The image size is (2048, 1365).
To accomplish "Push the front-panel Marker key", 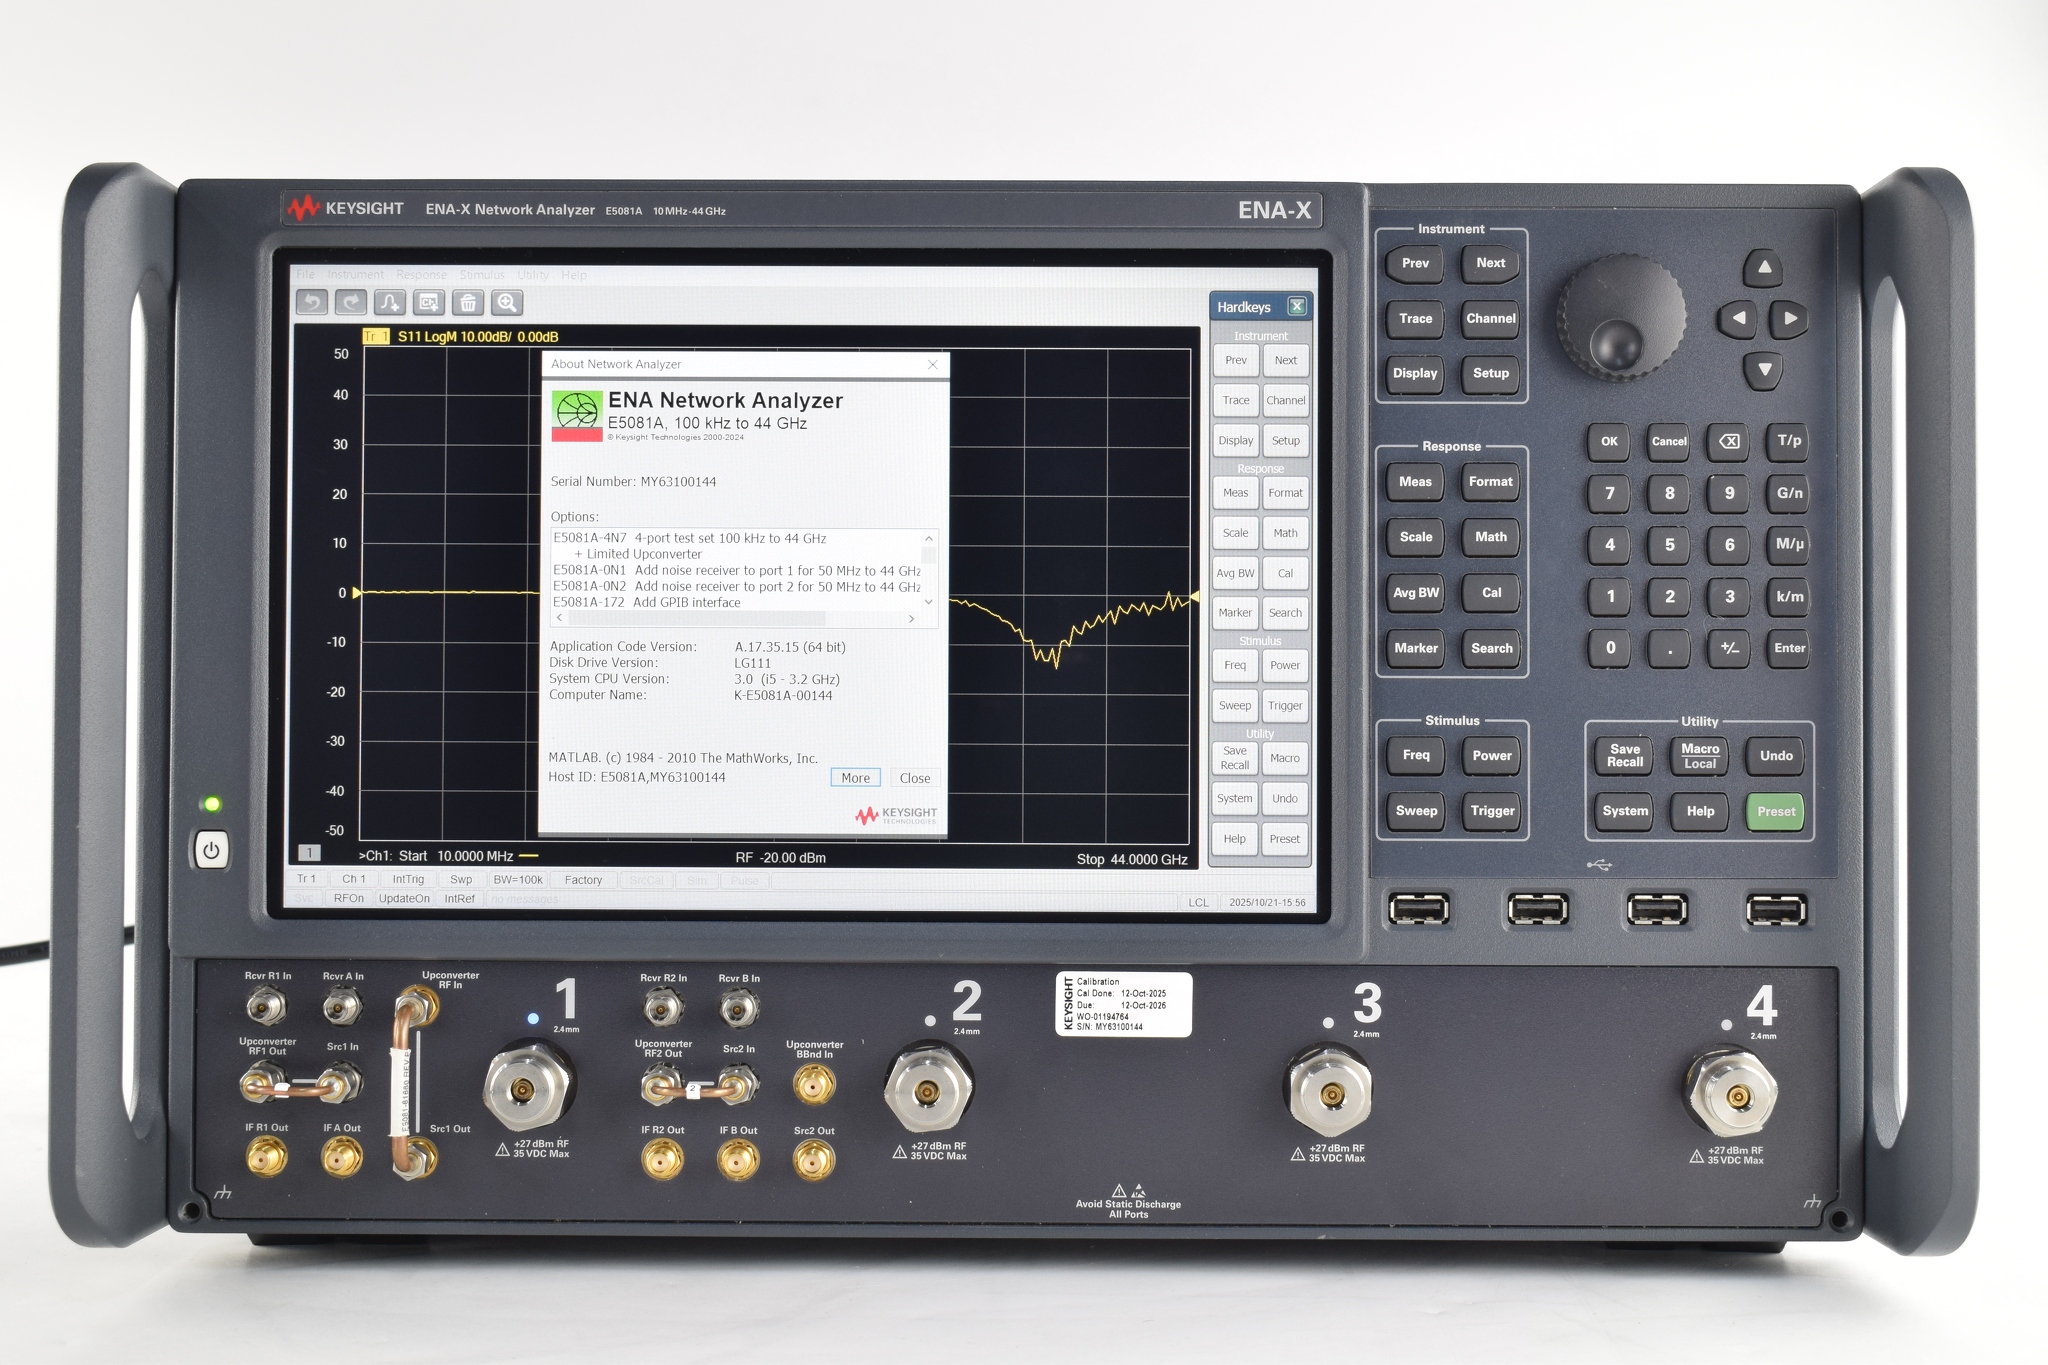I will pos(1416,648).
